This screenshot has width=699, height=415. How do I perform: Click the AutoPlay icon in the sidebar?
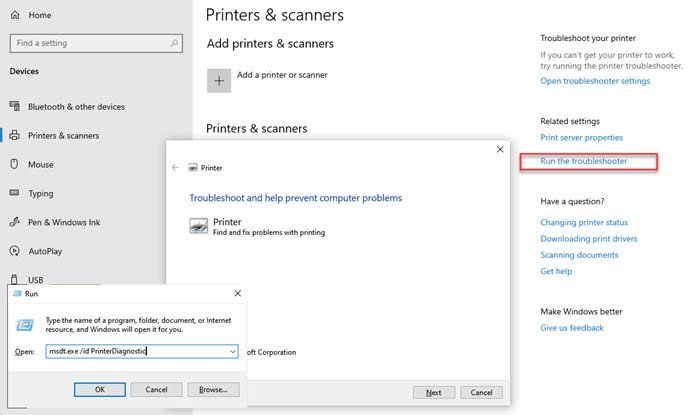point(15,251)
